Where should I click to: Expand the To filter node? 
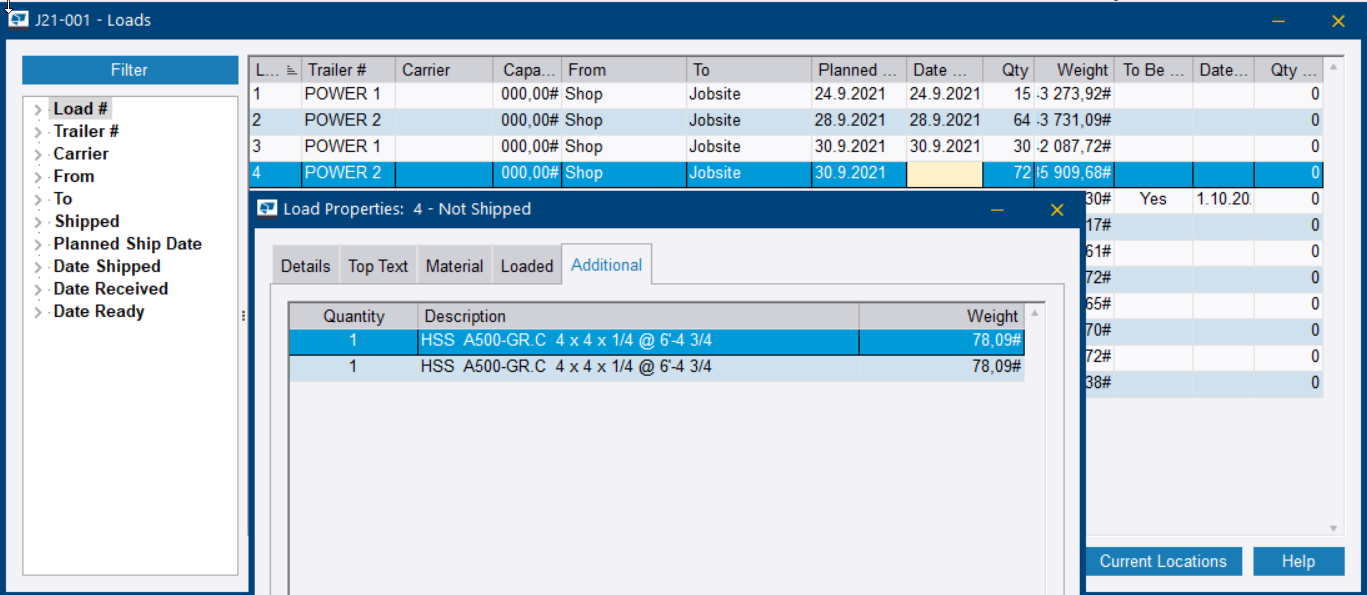pyautogui.click(x=38, y=199)
